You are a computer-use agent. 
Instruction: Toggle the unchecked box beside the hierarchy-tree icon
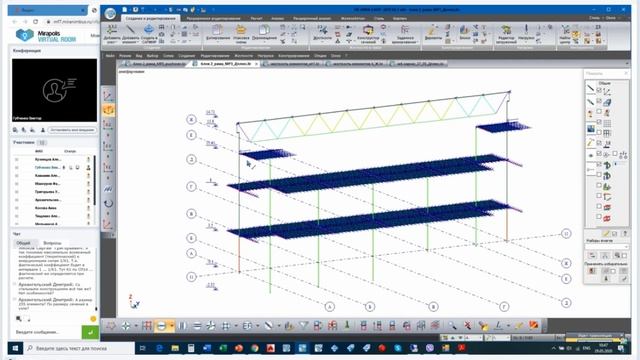pyautogui.click(x=615, y=154)
